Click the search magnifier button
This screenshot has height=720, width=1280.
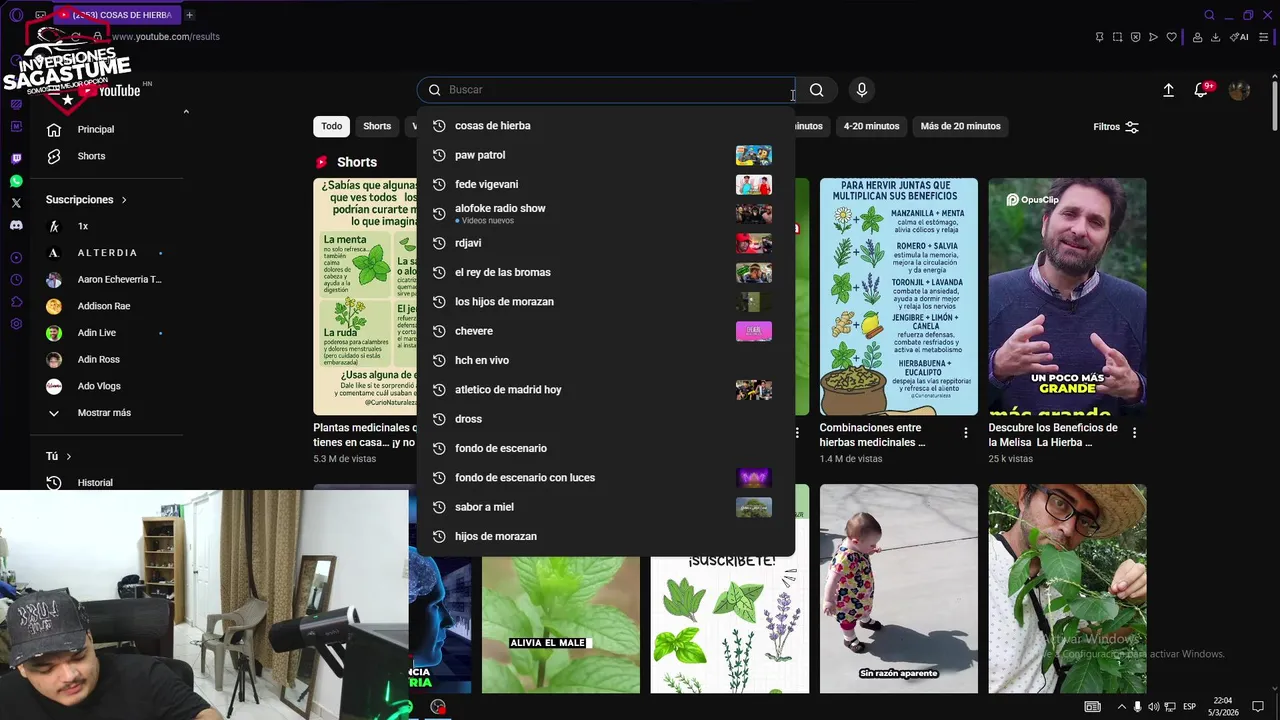click(817, 90)
